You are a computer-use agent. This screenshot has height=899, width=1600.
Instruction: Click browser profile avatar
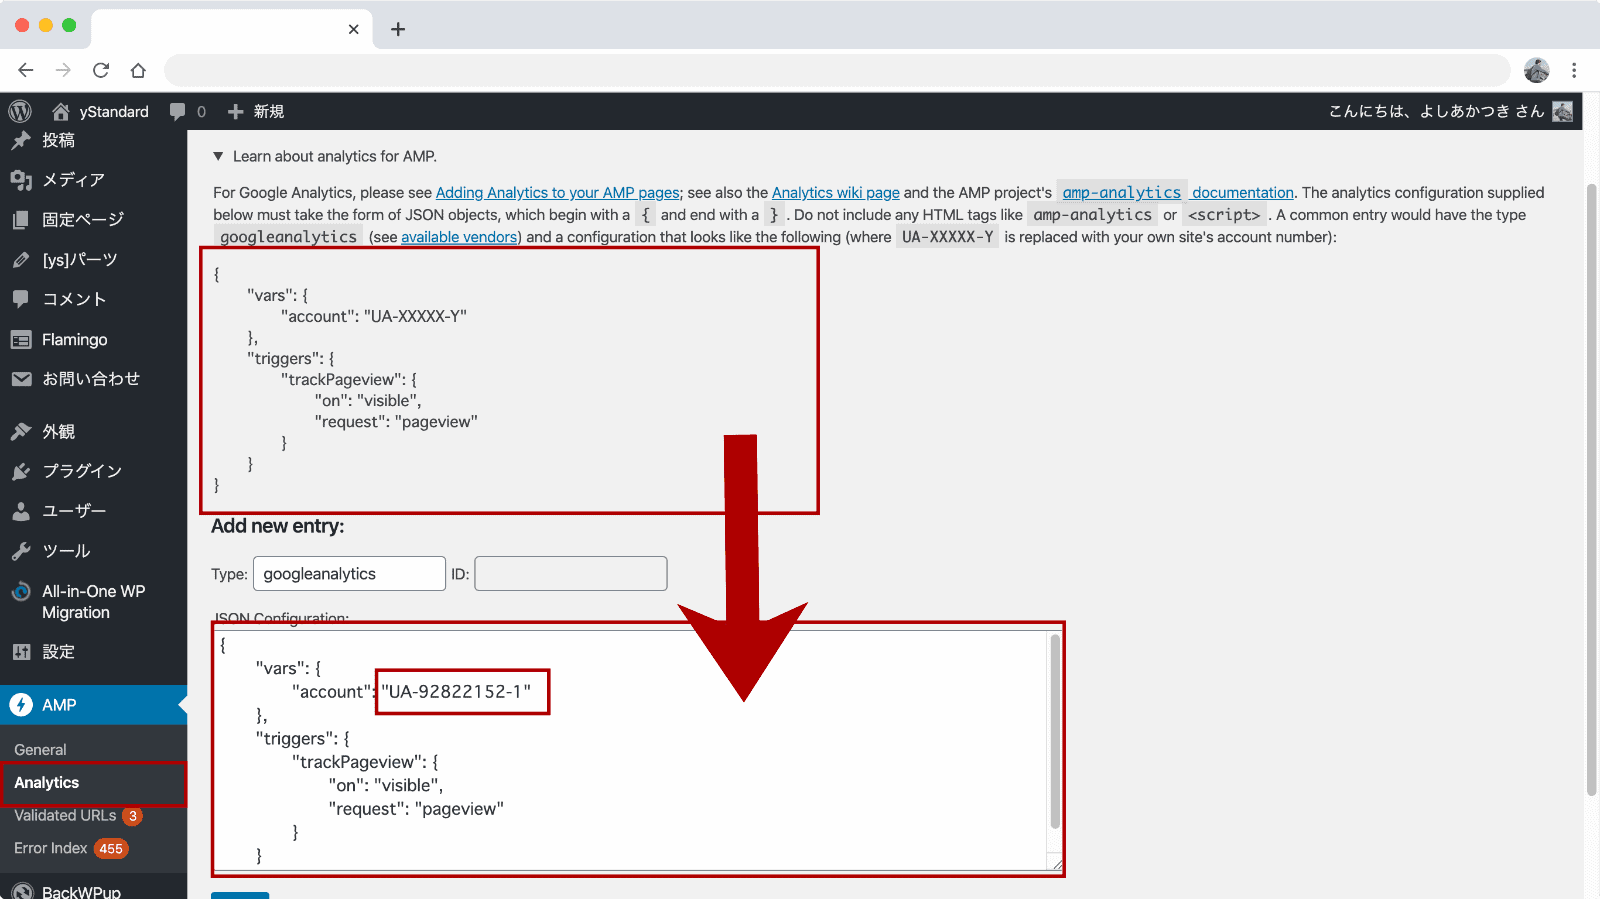pyautogui.click(x=1537, y=70)
